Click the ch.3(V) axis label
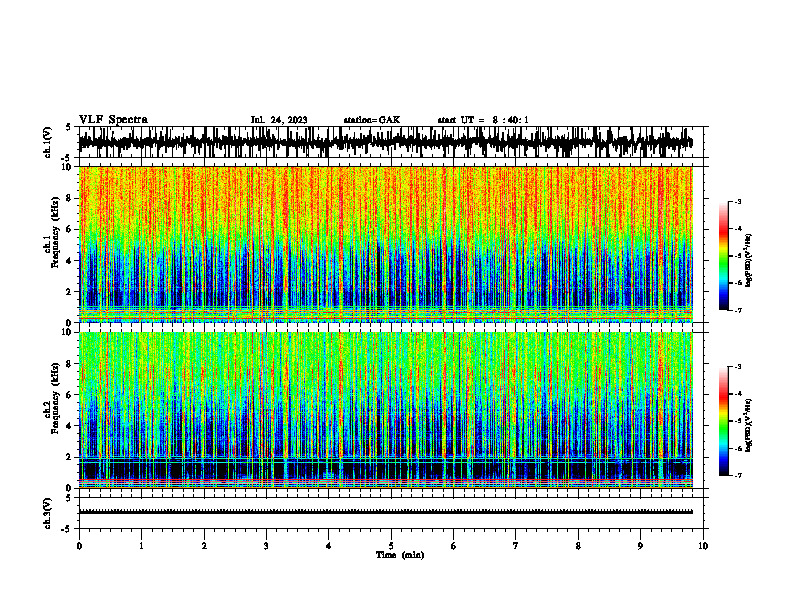Viewport: 792px width, 612px height. [48, 513]
